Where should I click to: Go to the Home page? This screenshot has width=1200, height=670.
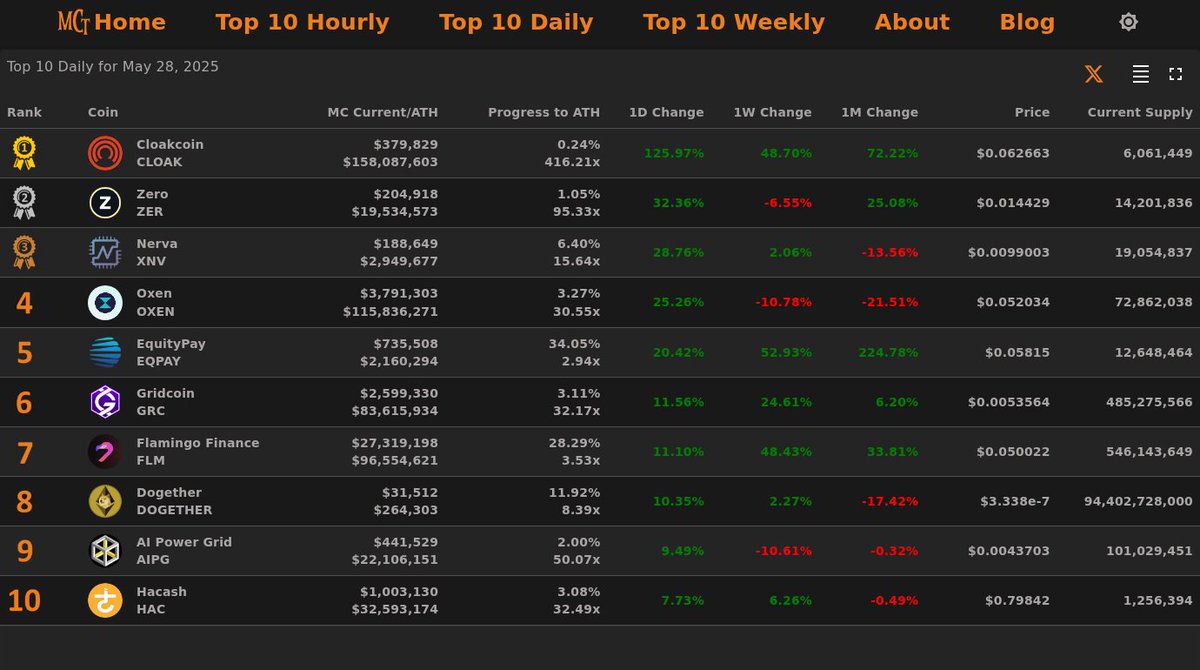[x=130, y=22]
